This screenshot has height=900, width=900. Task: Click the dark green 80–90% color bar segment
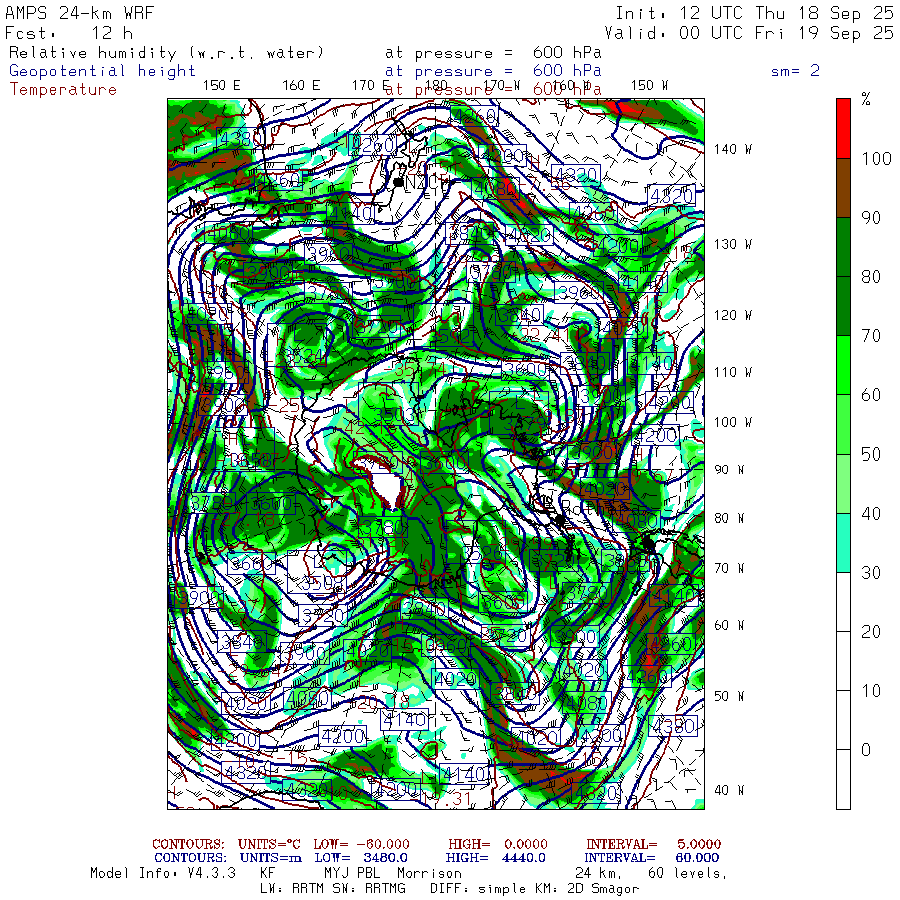point(843,247)
